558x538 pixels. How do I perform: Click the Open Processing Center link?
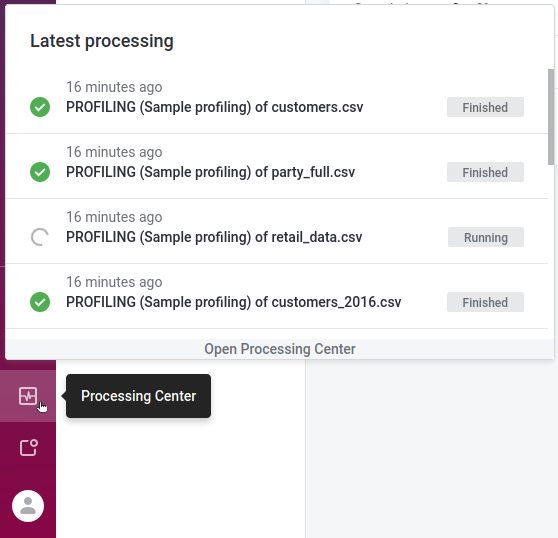tap(280, 349)
